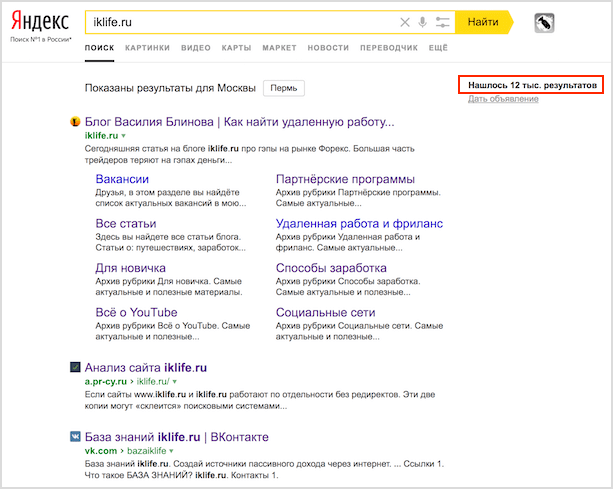
Task: Open the user profile avatar
Action: [x=544, y=23]
